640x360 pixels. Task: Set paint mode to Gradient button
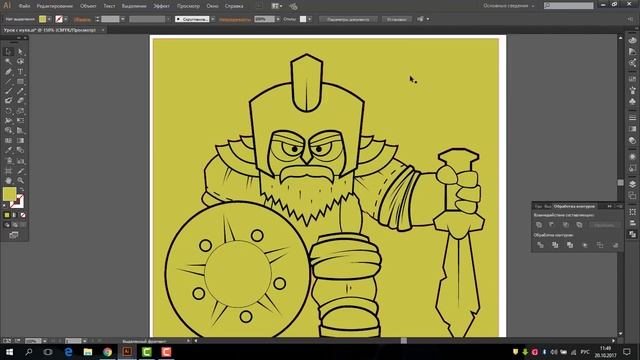pos(15,215)
